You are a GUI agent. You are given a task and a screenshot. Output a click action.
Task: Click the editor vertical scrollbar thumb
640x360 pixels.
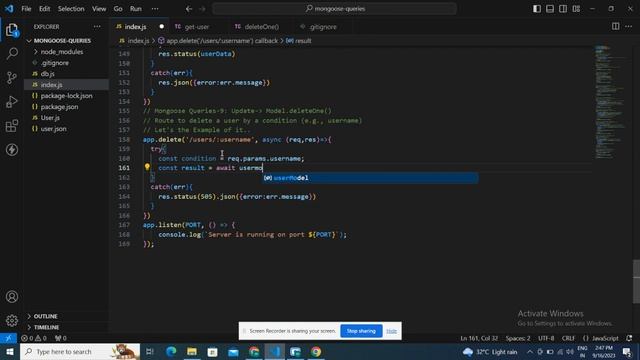coord(636,282)
